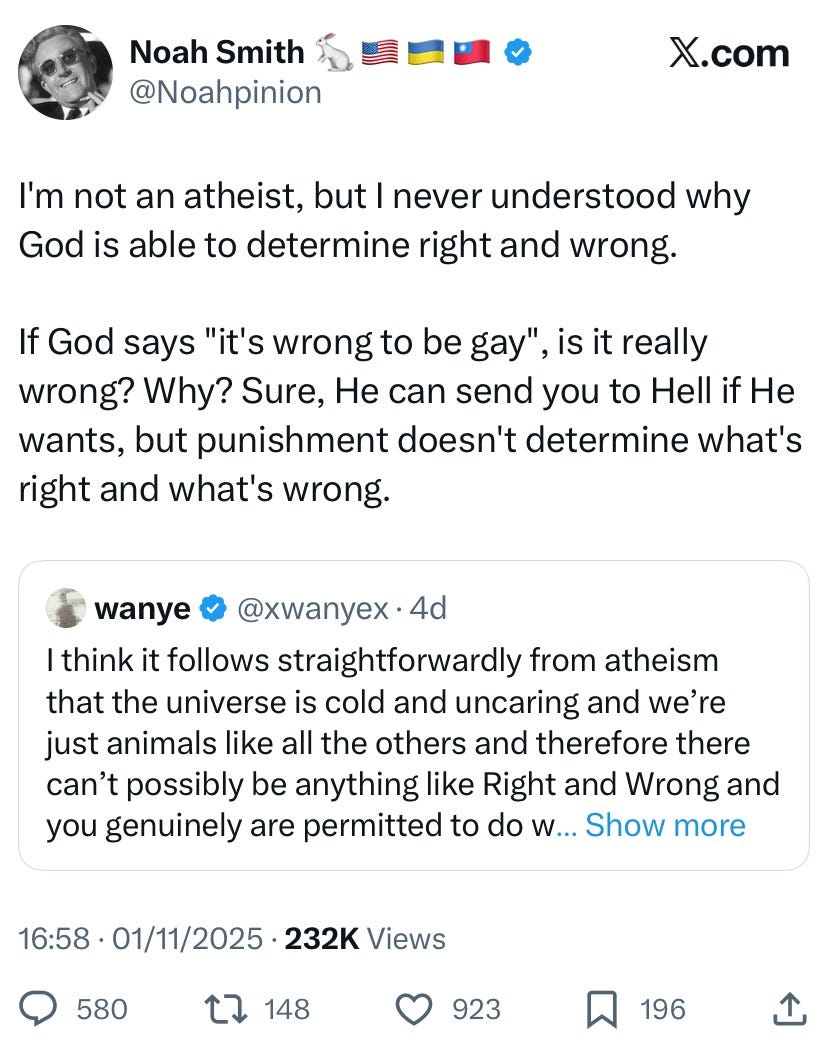Screen dimensions: 828x1044
Task: Click the X.com logo
Action: click(728, 53)
